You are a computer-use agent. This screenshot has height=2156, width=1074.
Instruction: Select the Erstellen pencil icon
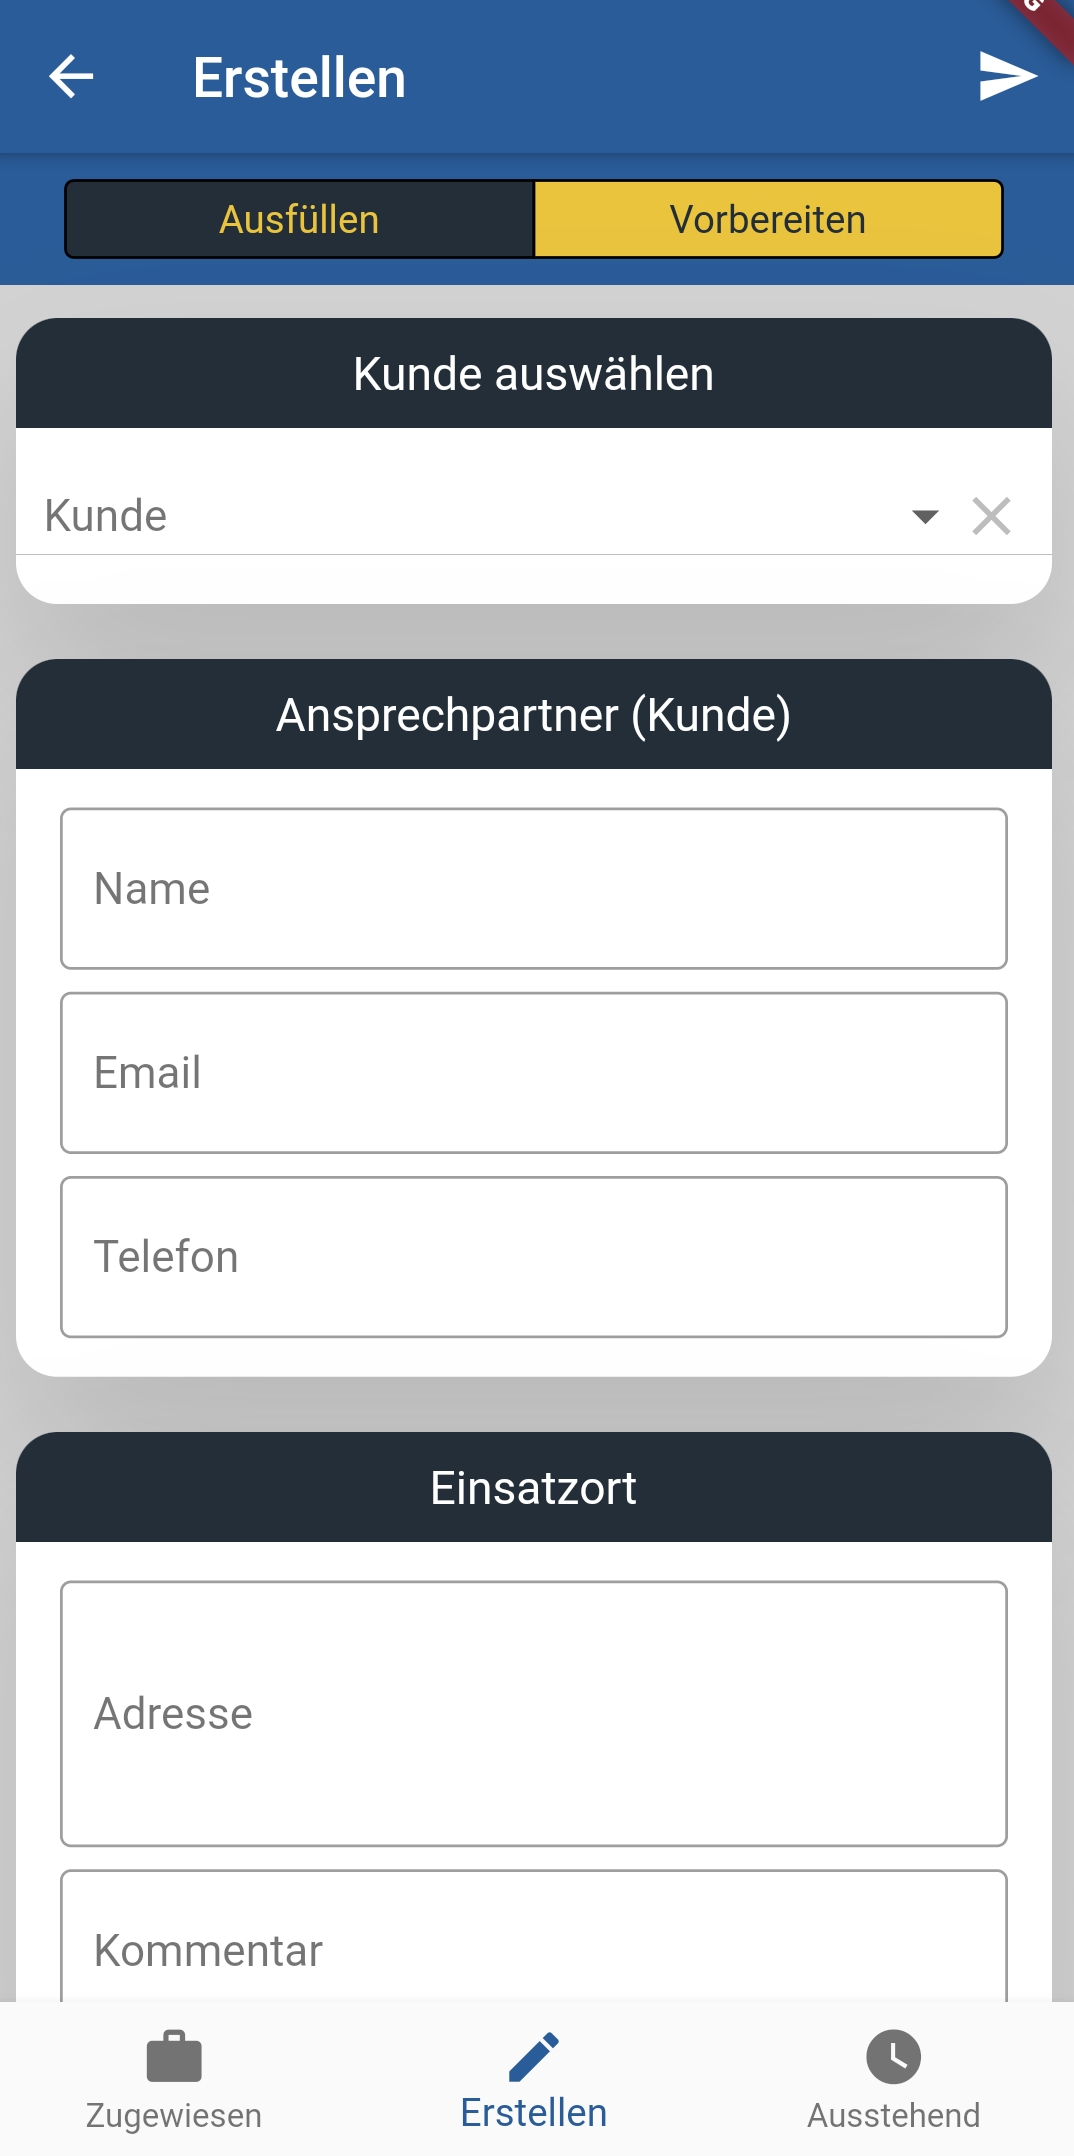[x=534, y=2056]
